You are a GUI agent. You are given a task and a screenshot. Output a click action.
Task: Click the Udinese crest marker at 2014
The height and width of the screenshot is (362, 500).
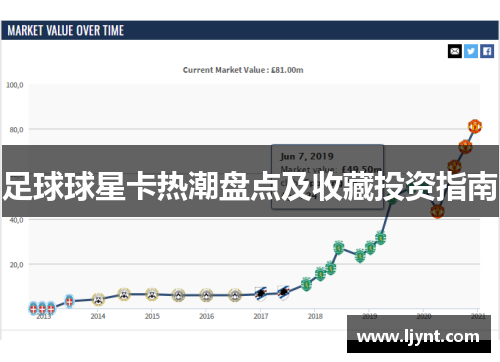tap(98, 299)
